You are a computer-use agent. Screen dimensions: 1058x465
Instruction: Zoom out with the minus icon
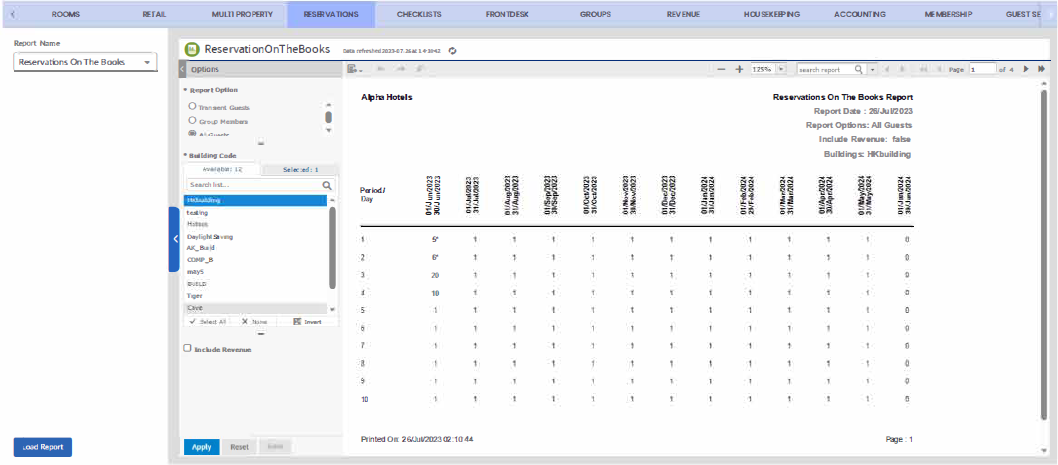pyautogui.click(x=721, y=69)
